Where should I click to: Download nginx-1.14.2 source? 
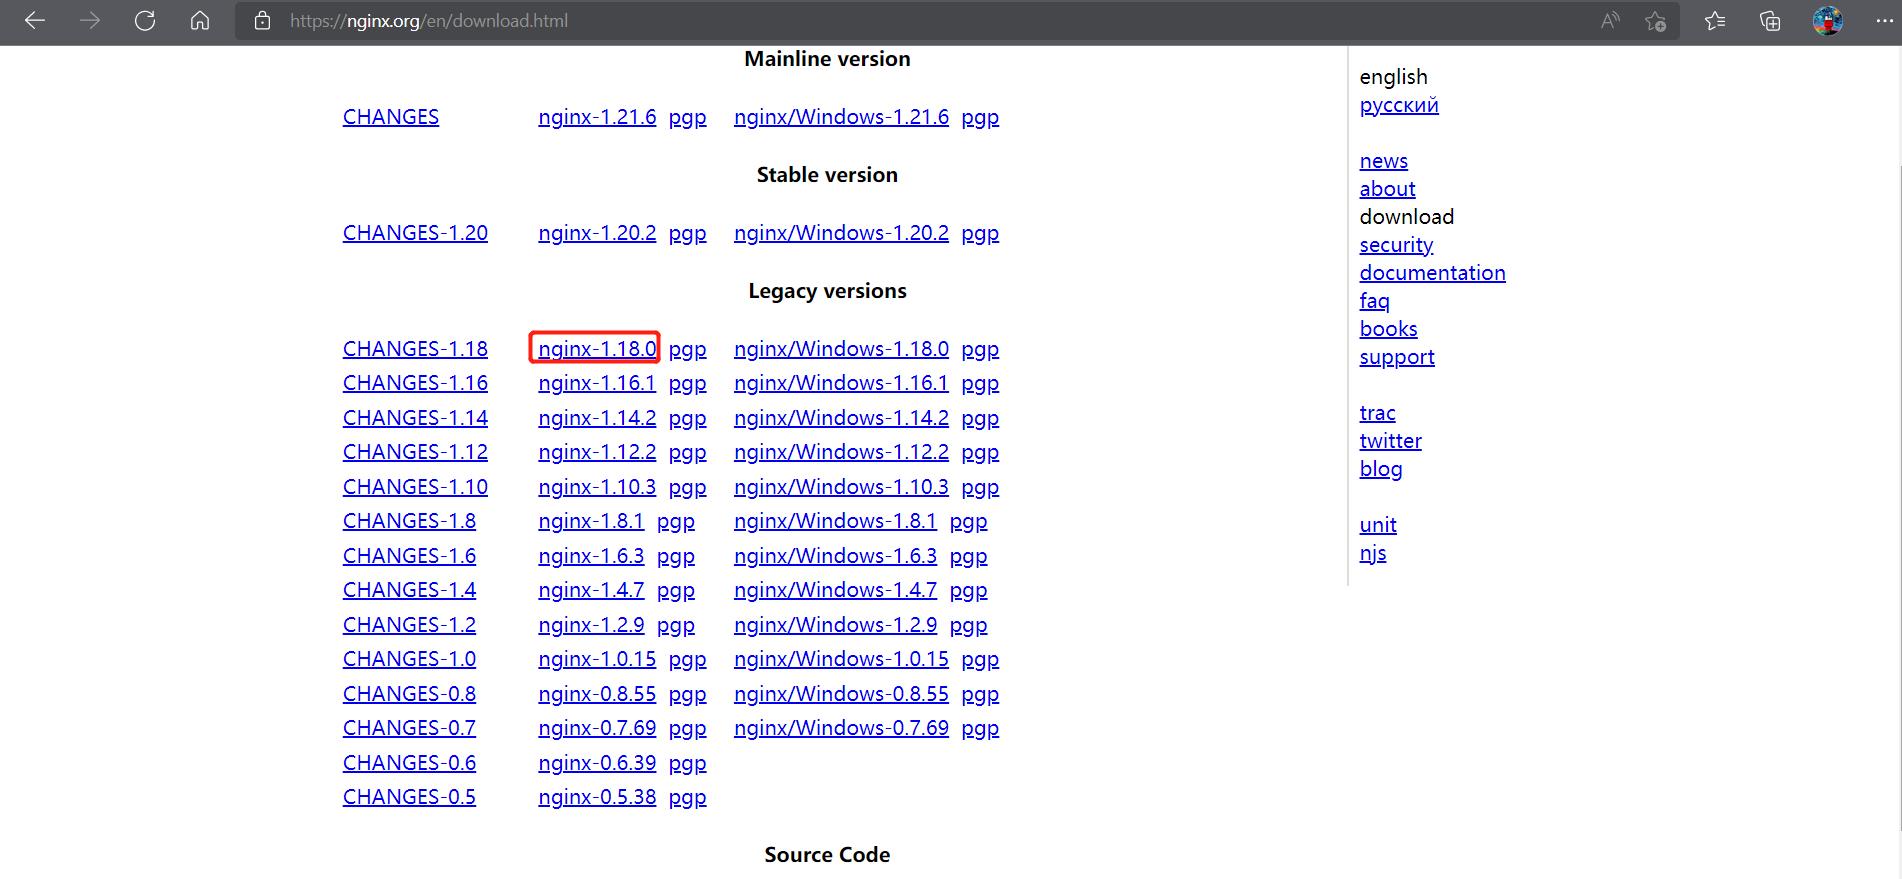[x=597, y=418]
